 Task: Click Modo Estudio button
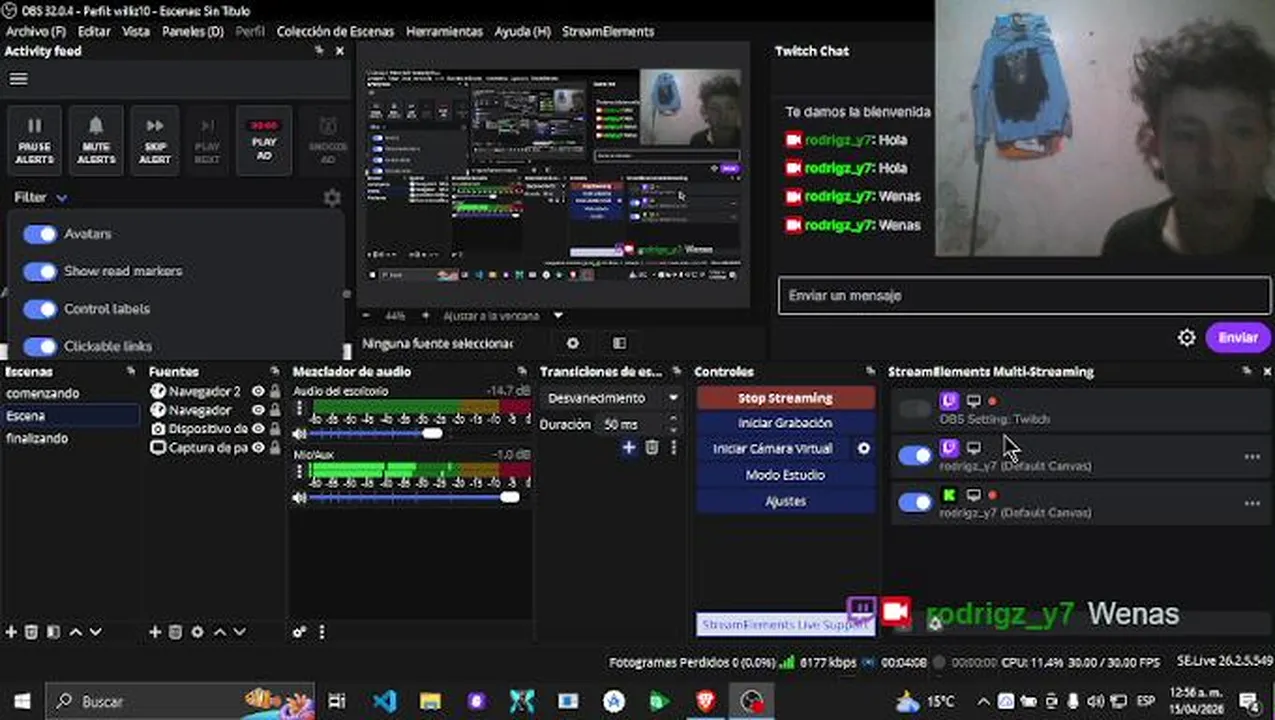point(785,475)
